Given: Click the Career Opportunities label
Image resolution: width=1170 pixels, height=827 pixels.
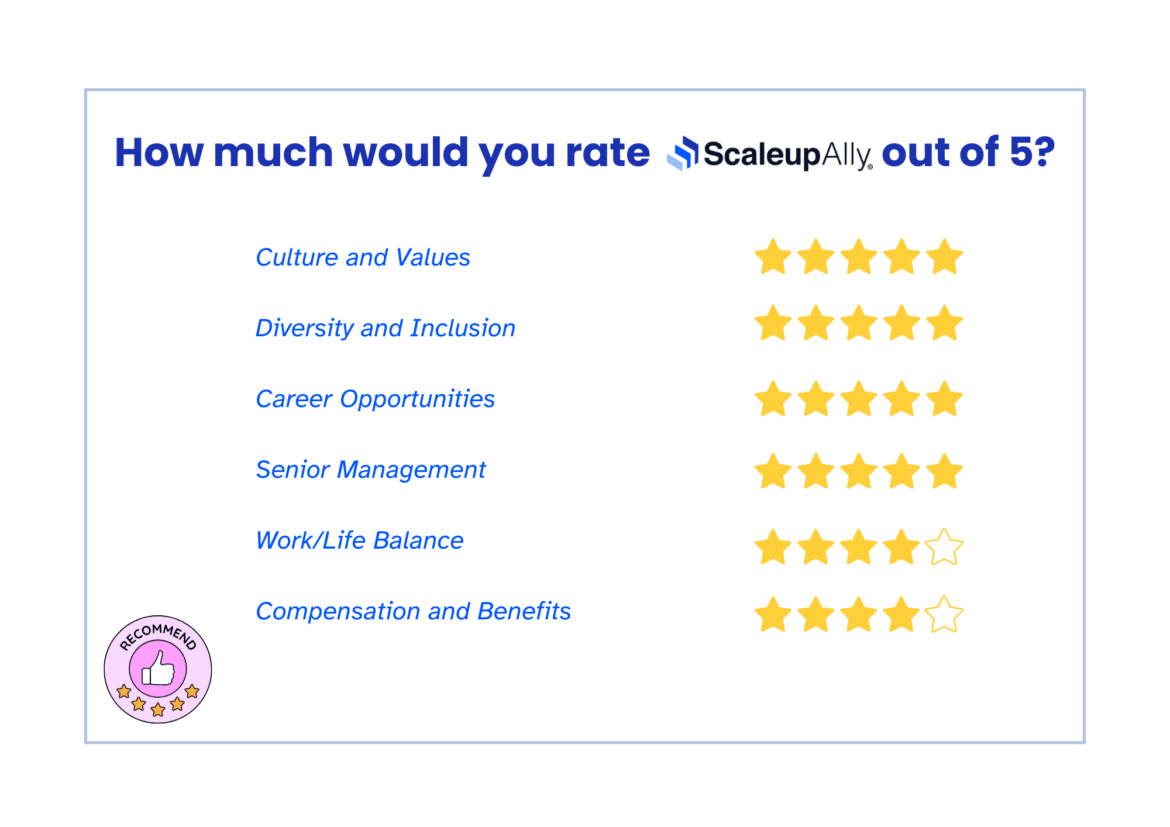Looking at the screenshot, I should tap(375, 399).
